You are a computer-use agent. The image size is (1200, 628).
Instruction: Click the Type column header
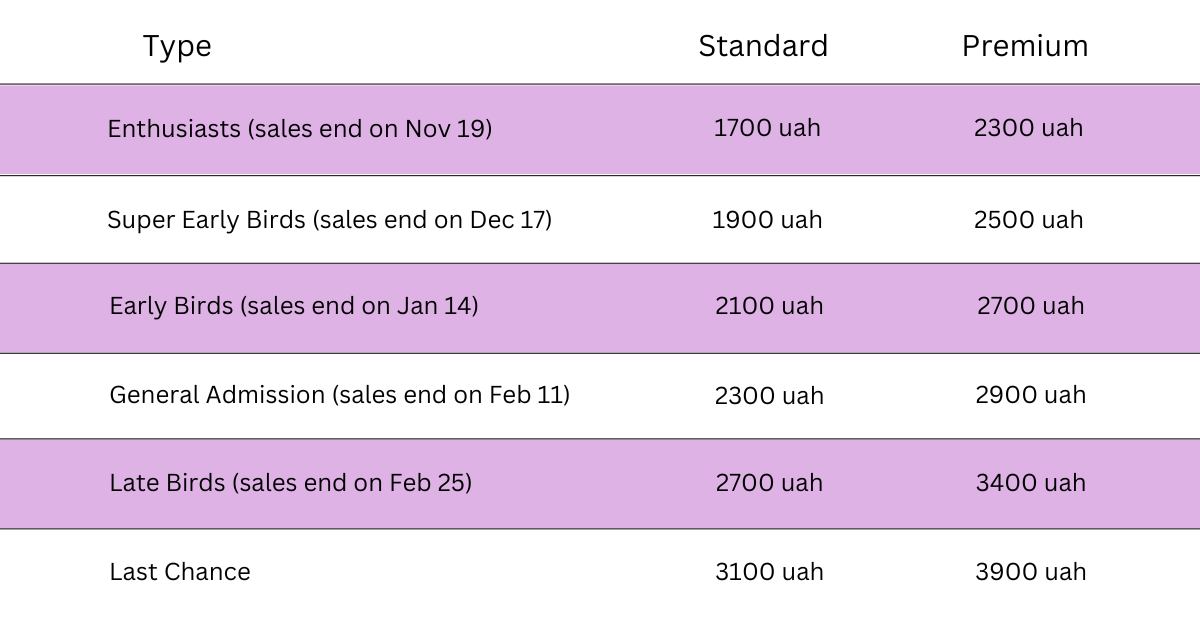click(177, 47)
